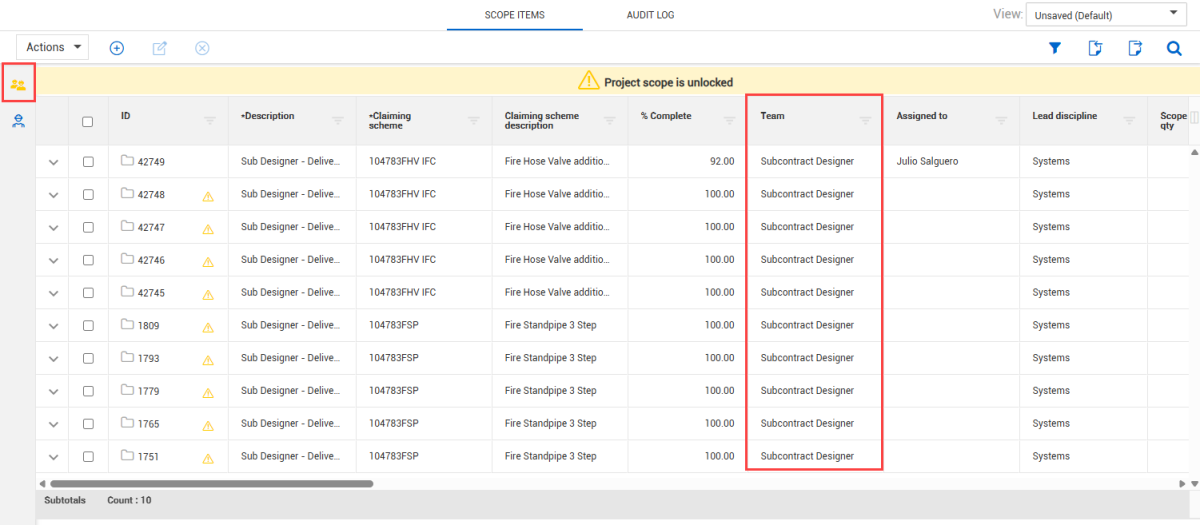This screenshot has height=525, width=1200.
Task: Click the search magnifier icon
Action: click(1174, 48)
